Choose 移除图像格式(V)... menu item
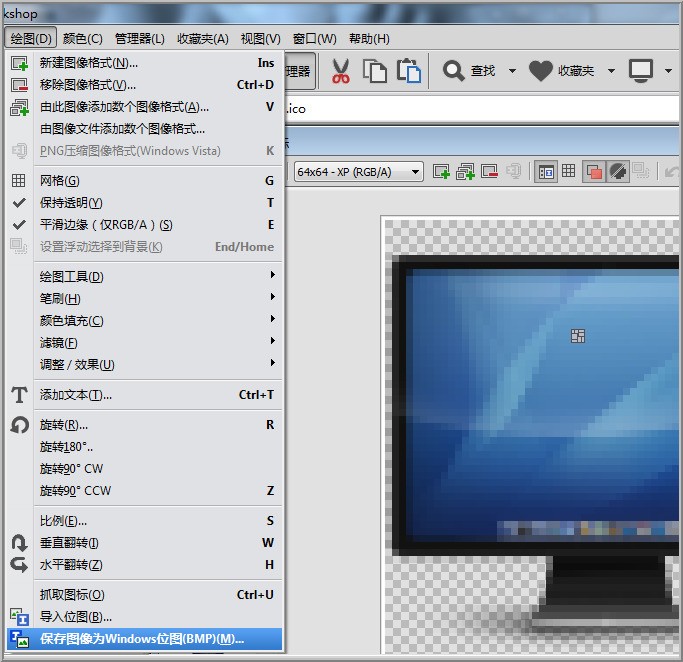The image size is (683, 662). pos(144,84)
